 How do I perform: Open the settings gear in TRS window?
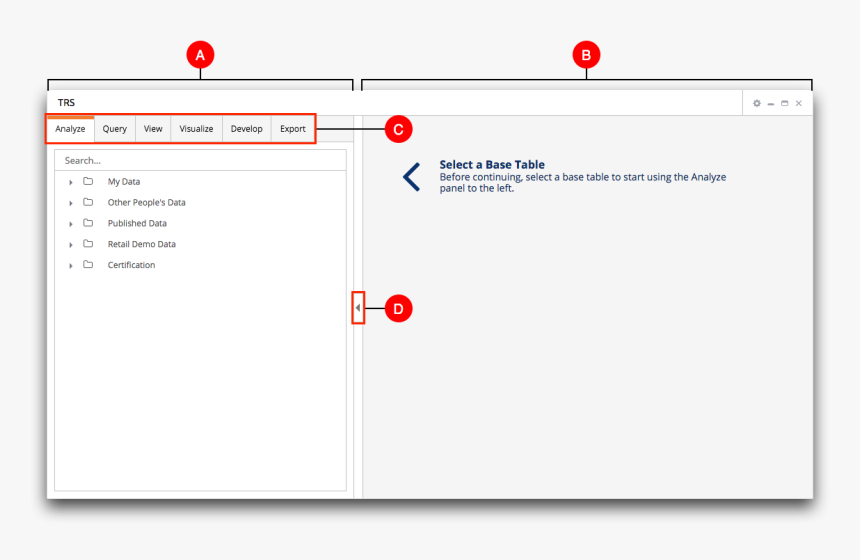coord(757,103)
